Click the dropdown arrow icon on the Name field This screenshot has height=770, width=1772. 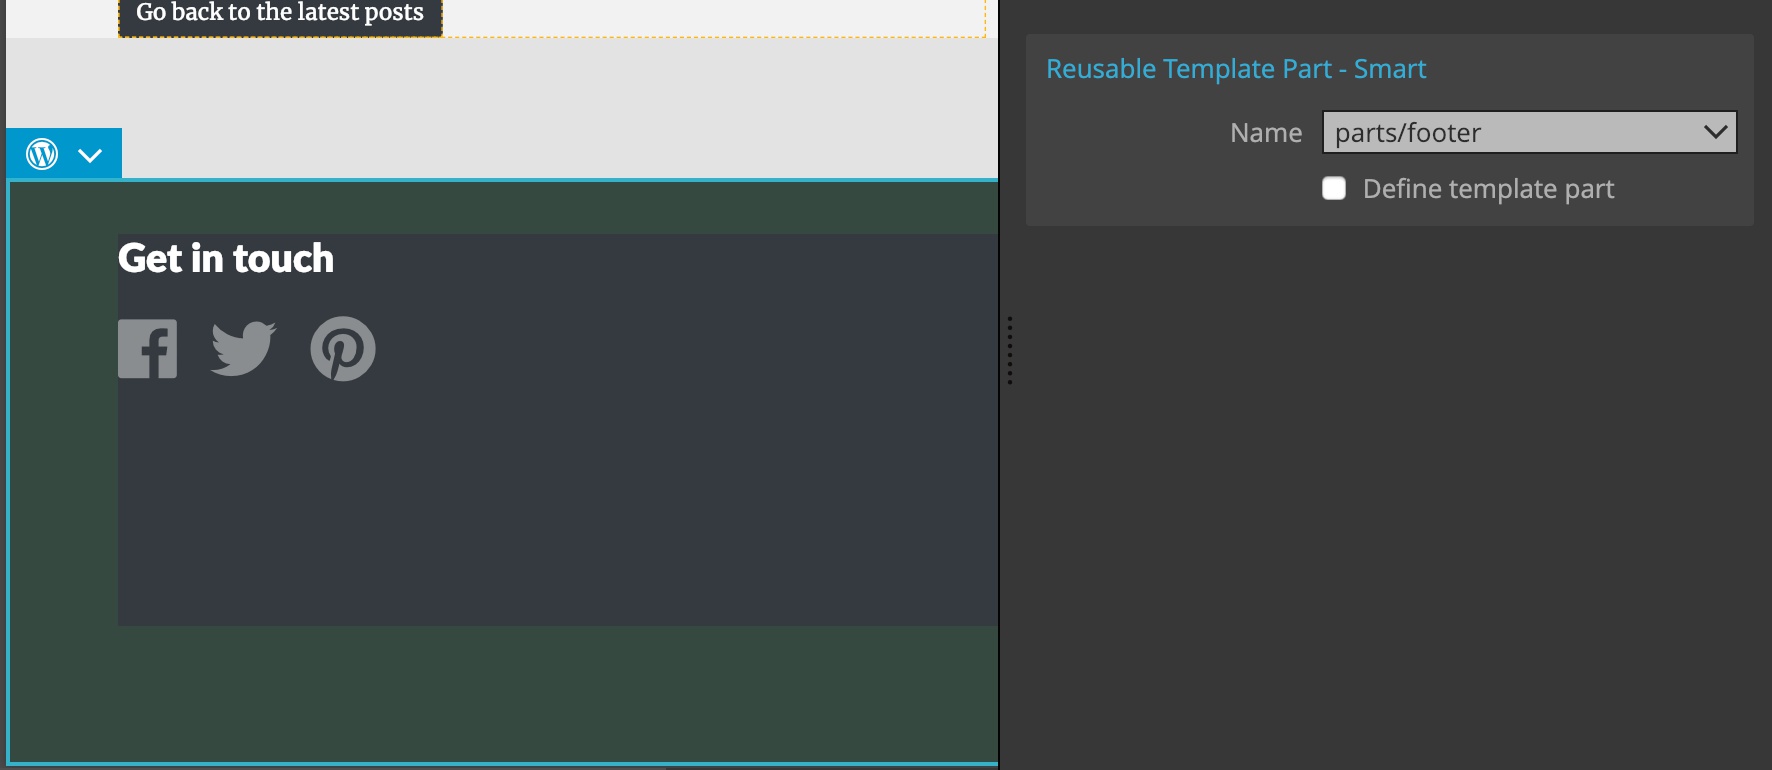pos(1716,132)
